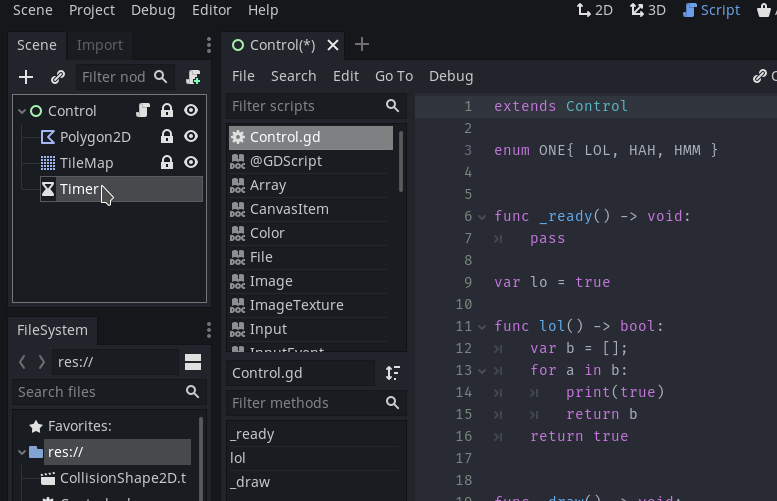Fold the _ready function at line 6
This screenshot has width=777, height=501.
pyautogui.click(x=482, y=217)
